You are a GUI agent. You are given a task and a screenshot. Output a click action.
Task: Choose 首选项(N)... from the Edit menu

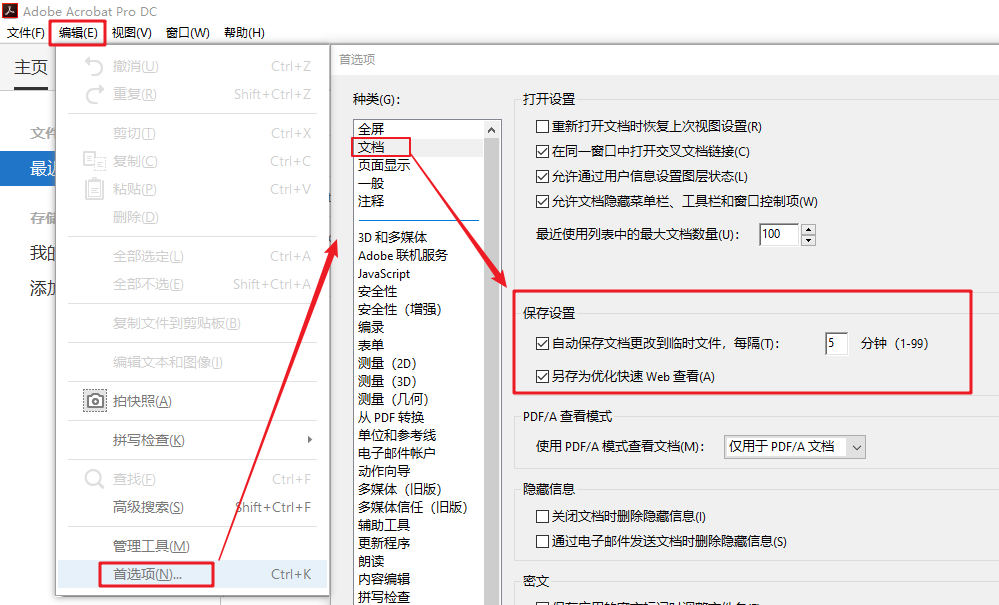pos(192,574)
